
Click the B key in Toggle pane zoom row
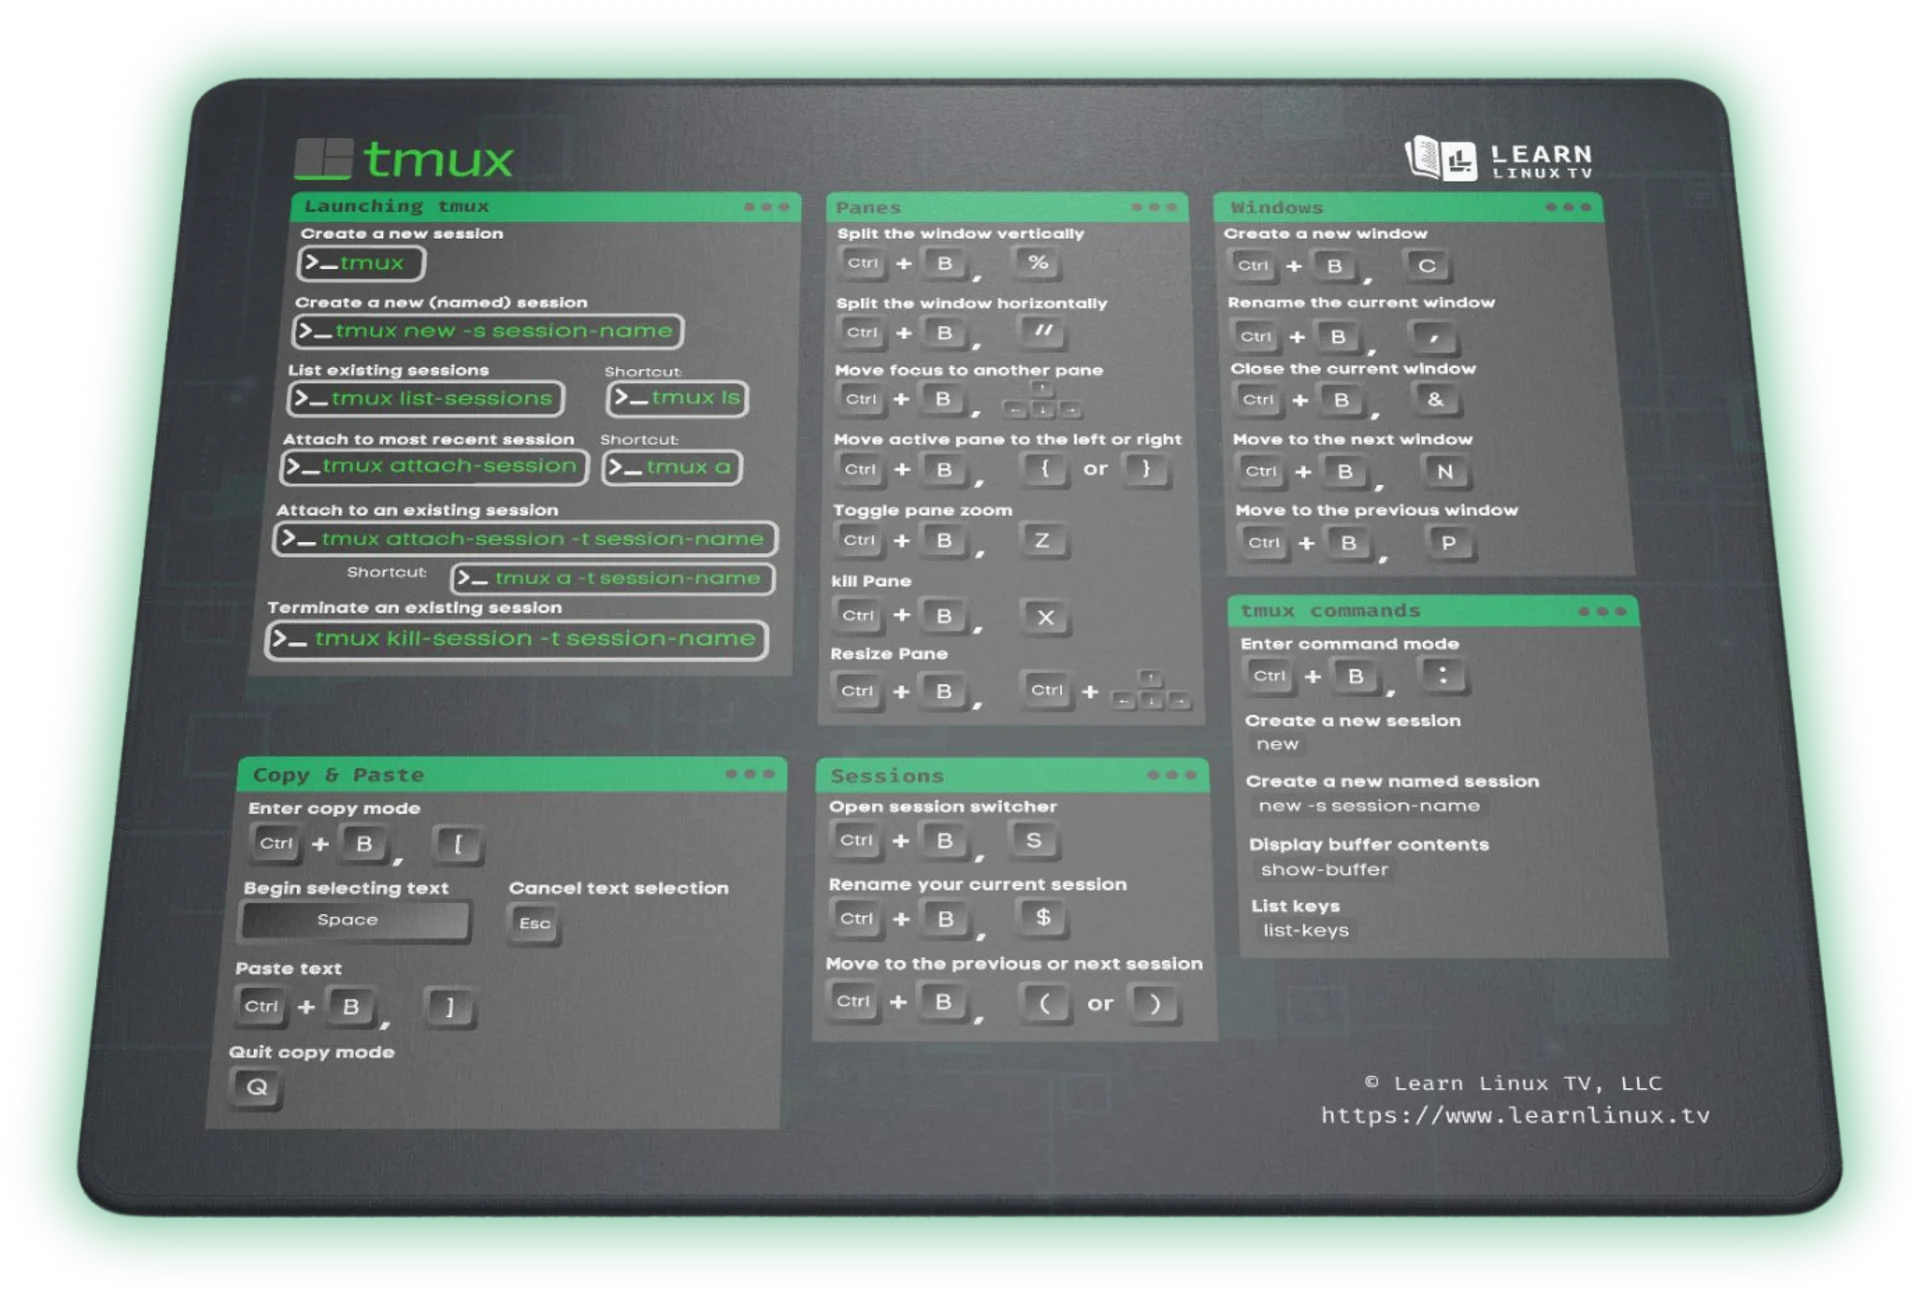pos(943,540)
